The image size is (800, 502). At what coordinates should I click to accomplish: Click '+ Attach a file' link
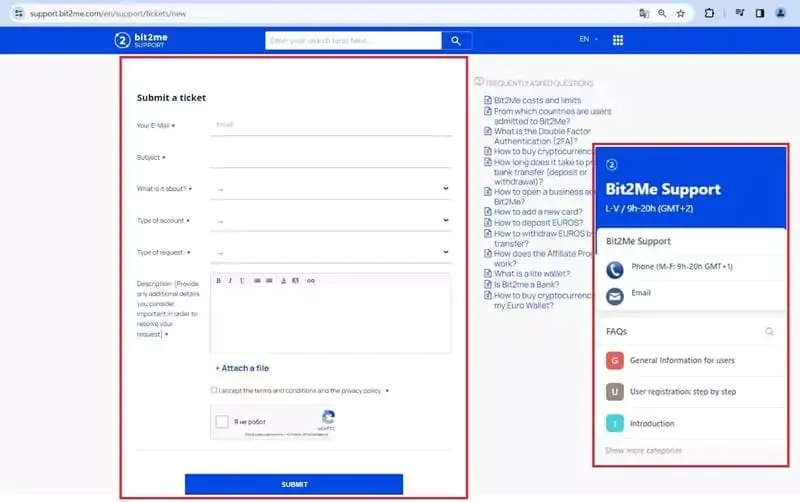tap(242, 368)
